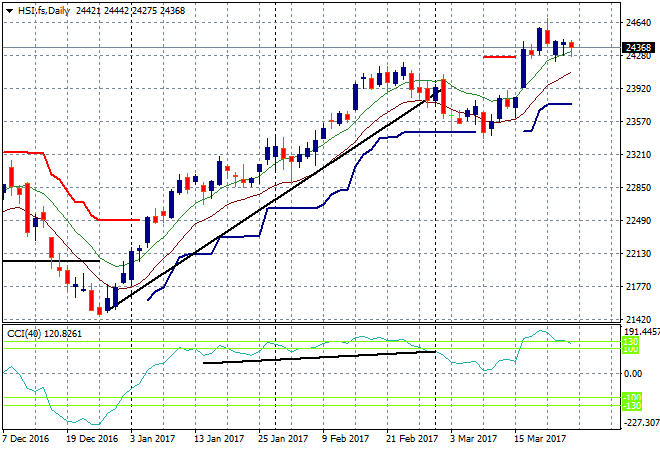Click the triangle arrow before HSI,fs,Daily
The image size is (660, 450).
tap(10, 11)
